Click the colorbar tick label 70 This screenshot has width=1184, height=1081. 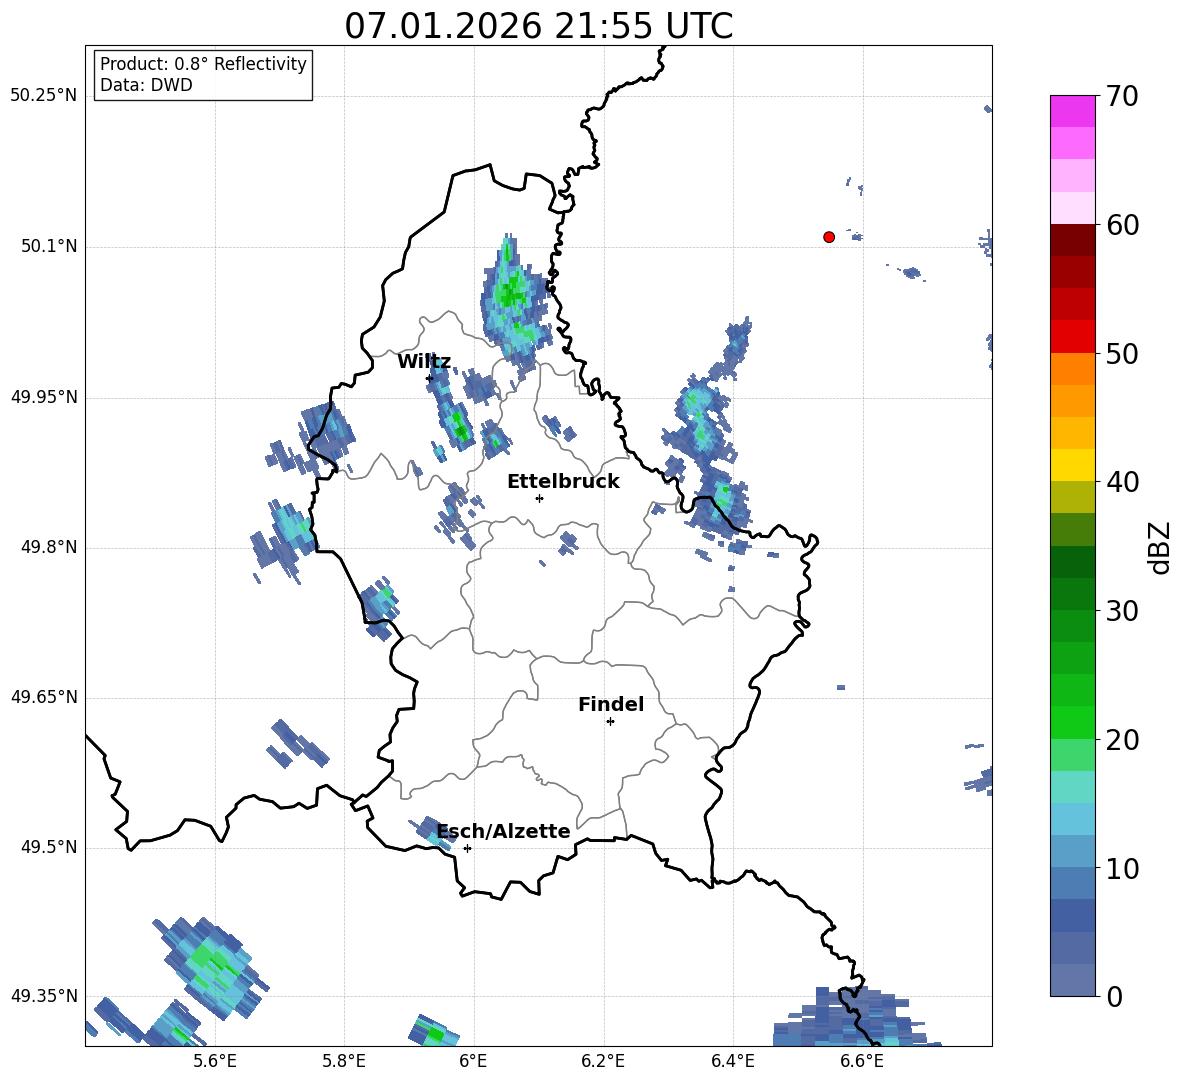pos(1122,97)
